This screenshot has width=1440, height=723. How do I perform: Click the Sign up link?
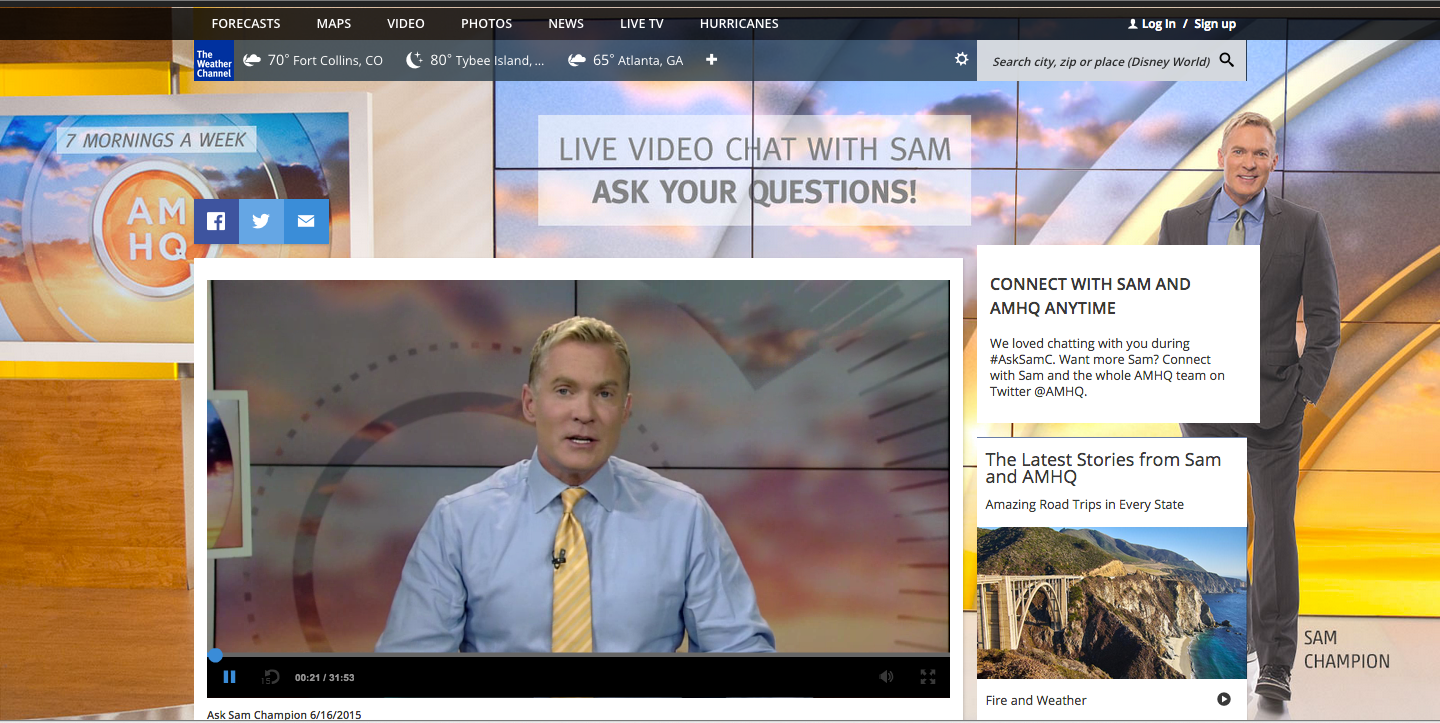[1215, 24]
